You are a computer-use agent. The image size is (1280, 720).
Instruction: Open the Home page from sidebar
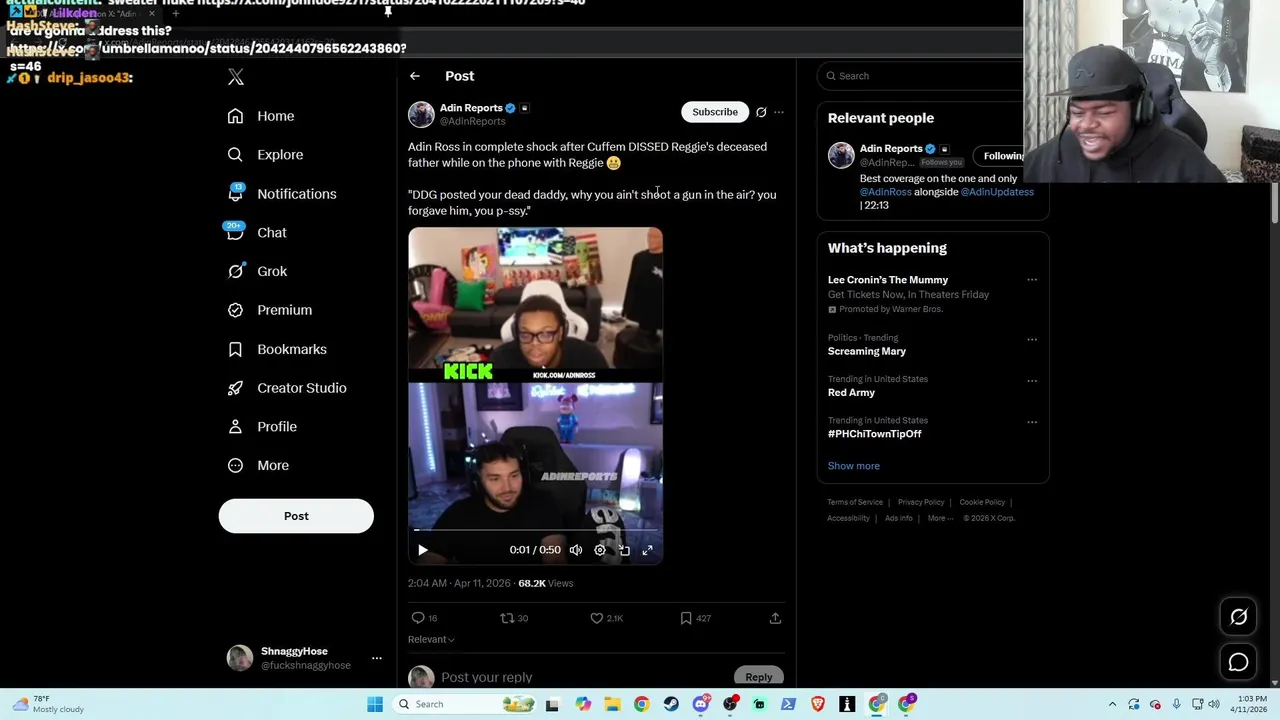261,116
